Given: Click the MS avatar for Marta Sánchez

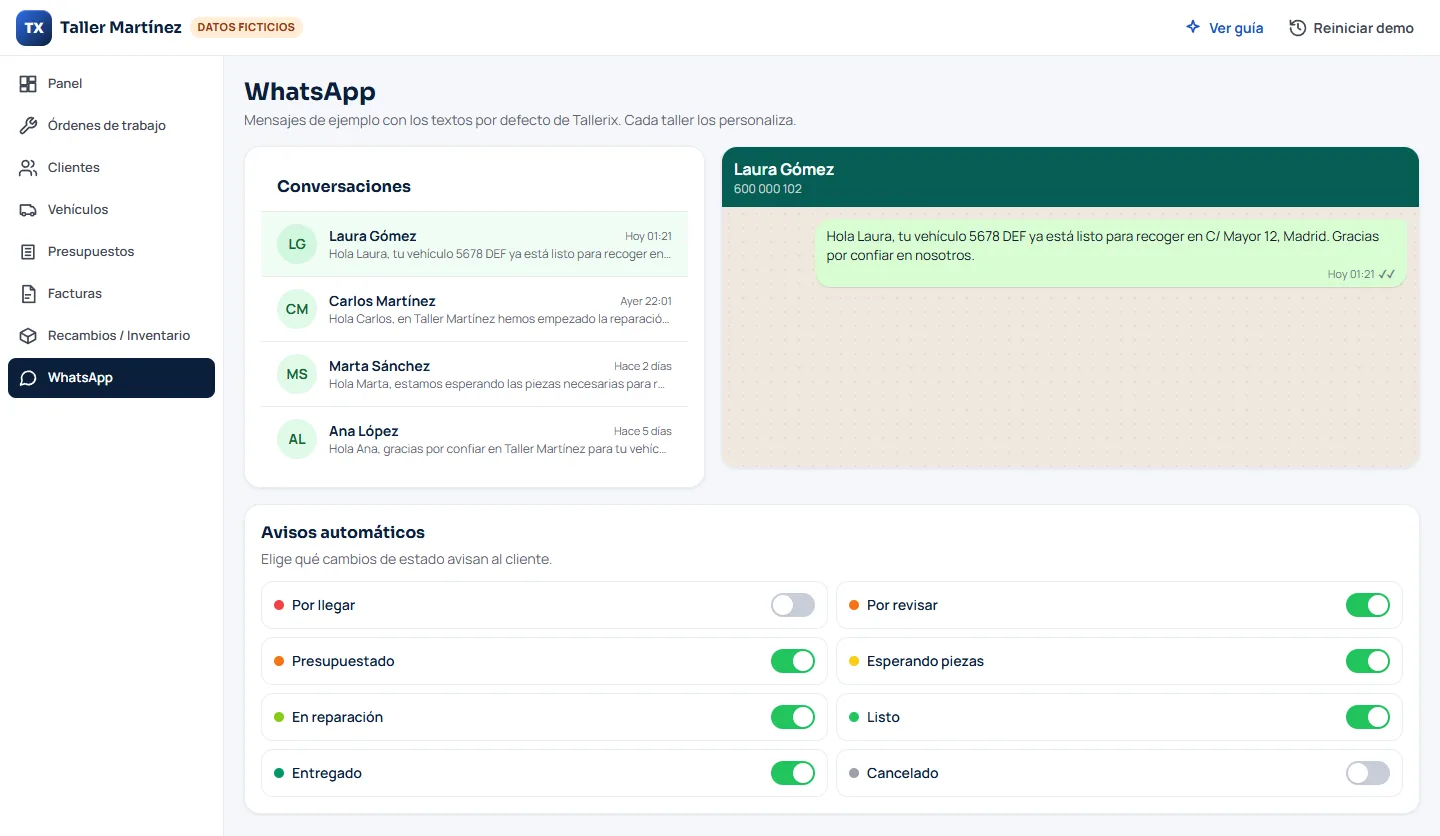Looking at the screenshot, I should (x=297, y=374).
